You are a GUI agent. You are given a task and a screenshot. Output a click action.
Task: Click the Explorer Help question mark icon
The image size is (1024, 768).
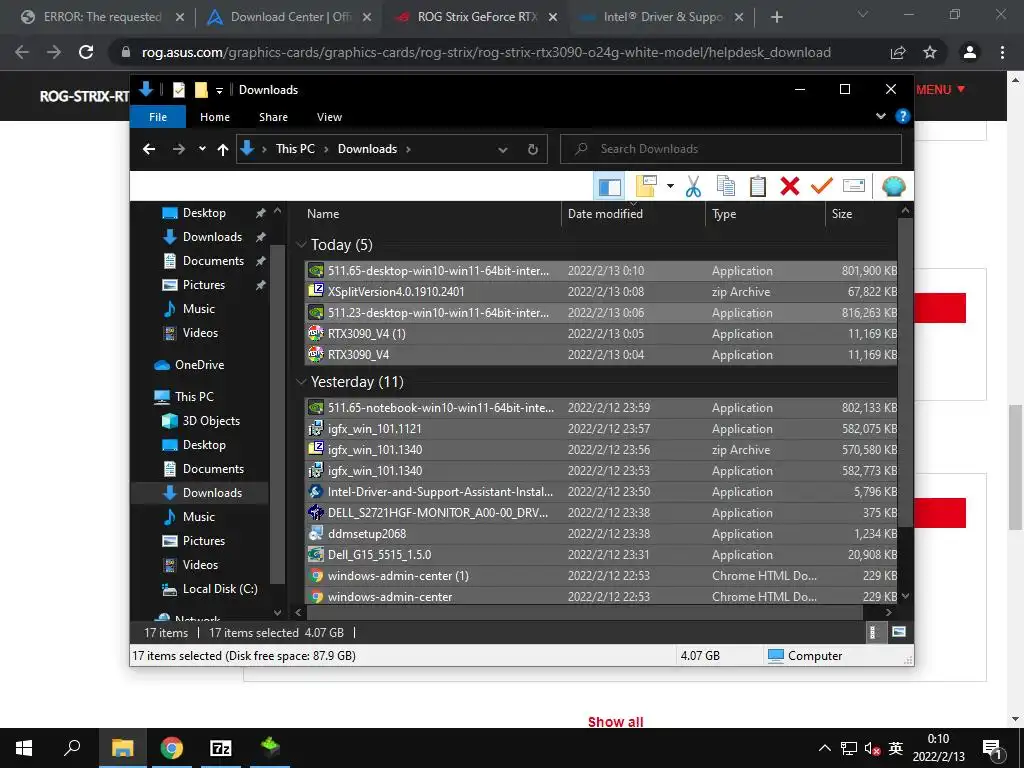point(903,116)
